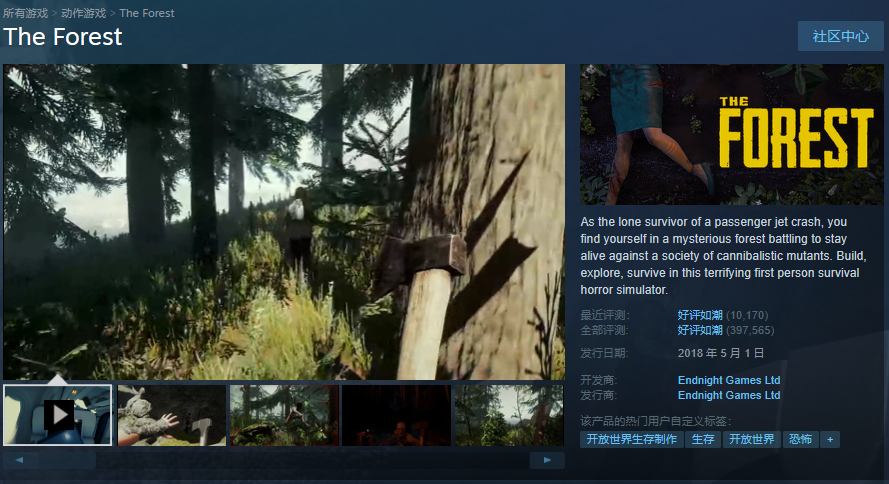This screenshot has height=484, width=889.
Task: Select the 开放世界 tag
Action: (752, 439)
